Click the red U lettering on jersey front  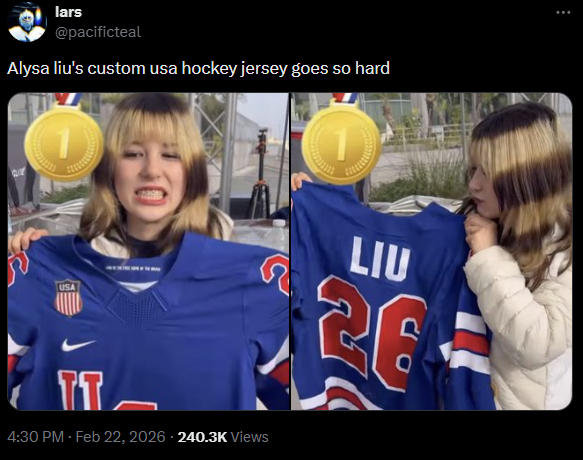tap(80, 390)
